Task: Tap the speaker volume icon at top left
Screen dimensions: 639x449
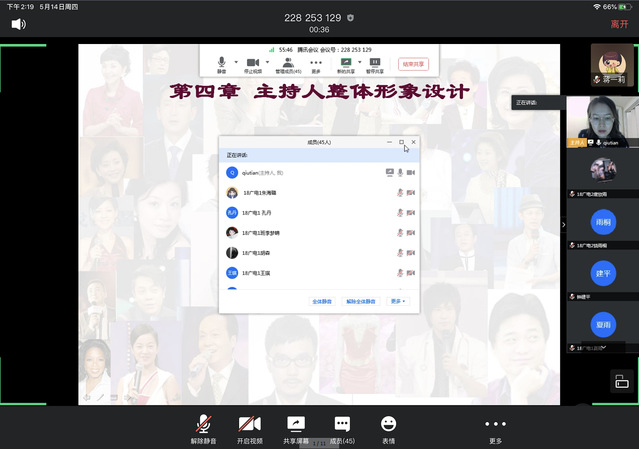Action: 18,23
